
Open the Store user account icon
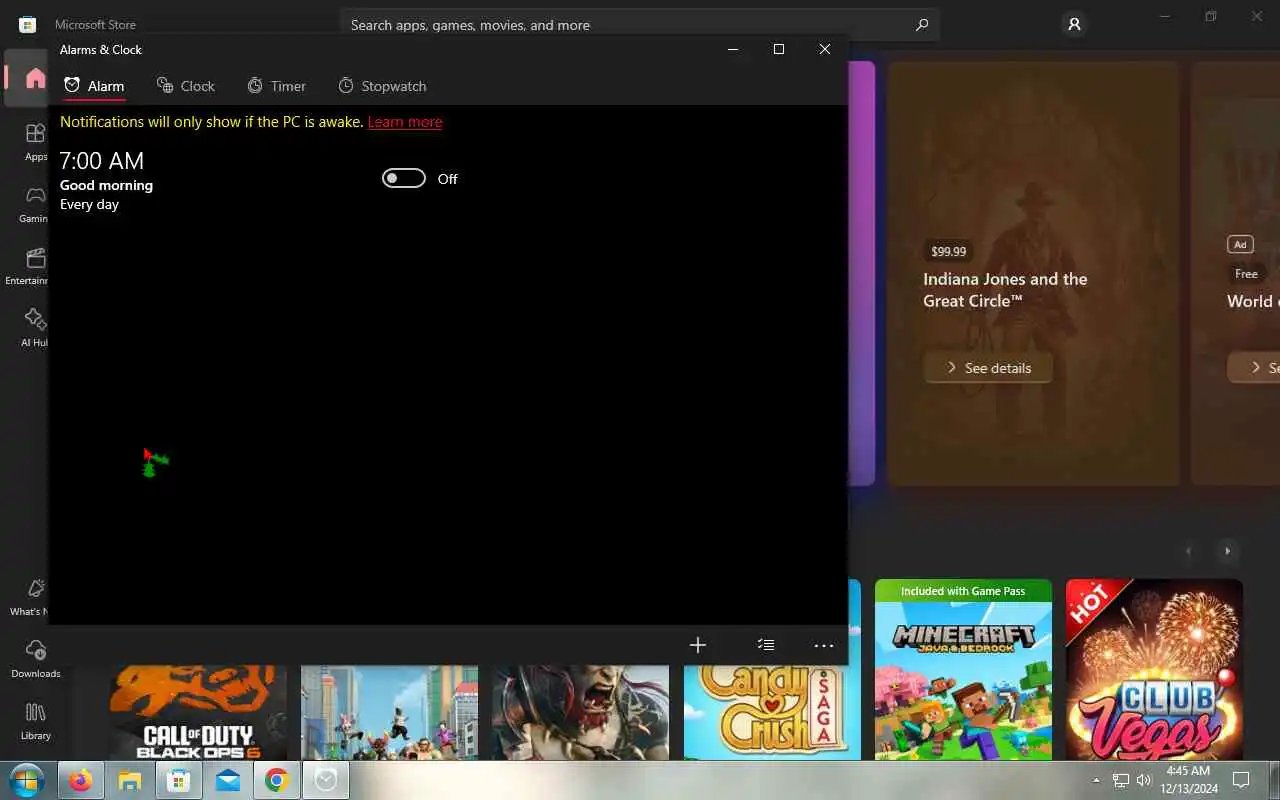click(1075, 24)
